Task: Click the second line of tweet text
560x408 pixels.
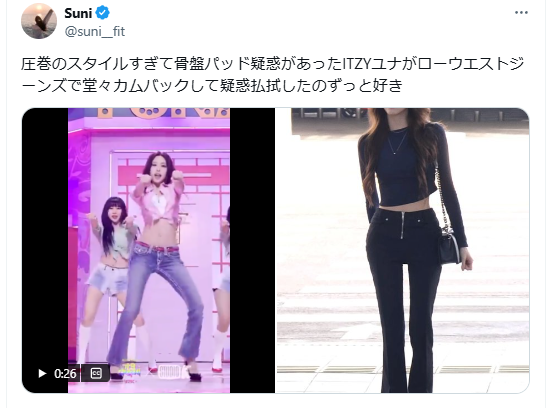Action: 212,86
